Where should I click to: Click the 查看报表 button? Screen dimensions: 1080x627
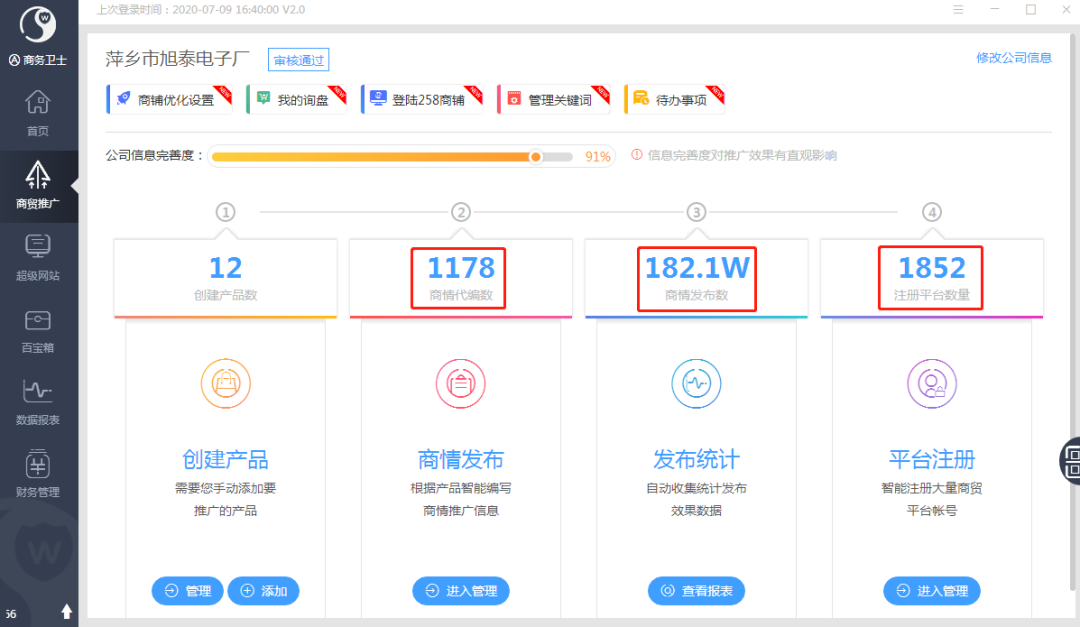pyautogui.click(x=696, y=590)
